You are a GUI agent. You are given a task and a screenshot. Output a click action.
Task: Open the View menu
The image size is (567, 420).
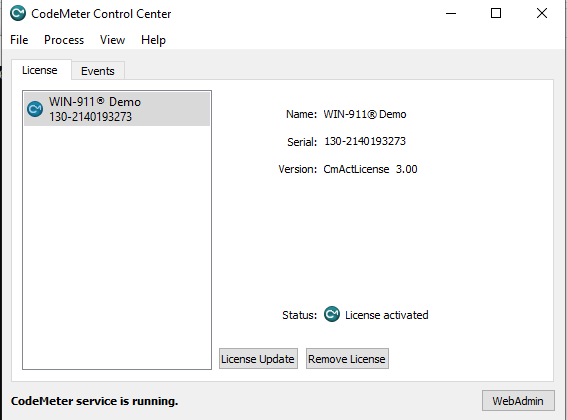click(112, 40)
